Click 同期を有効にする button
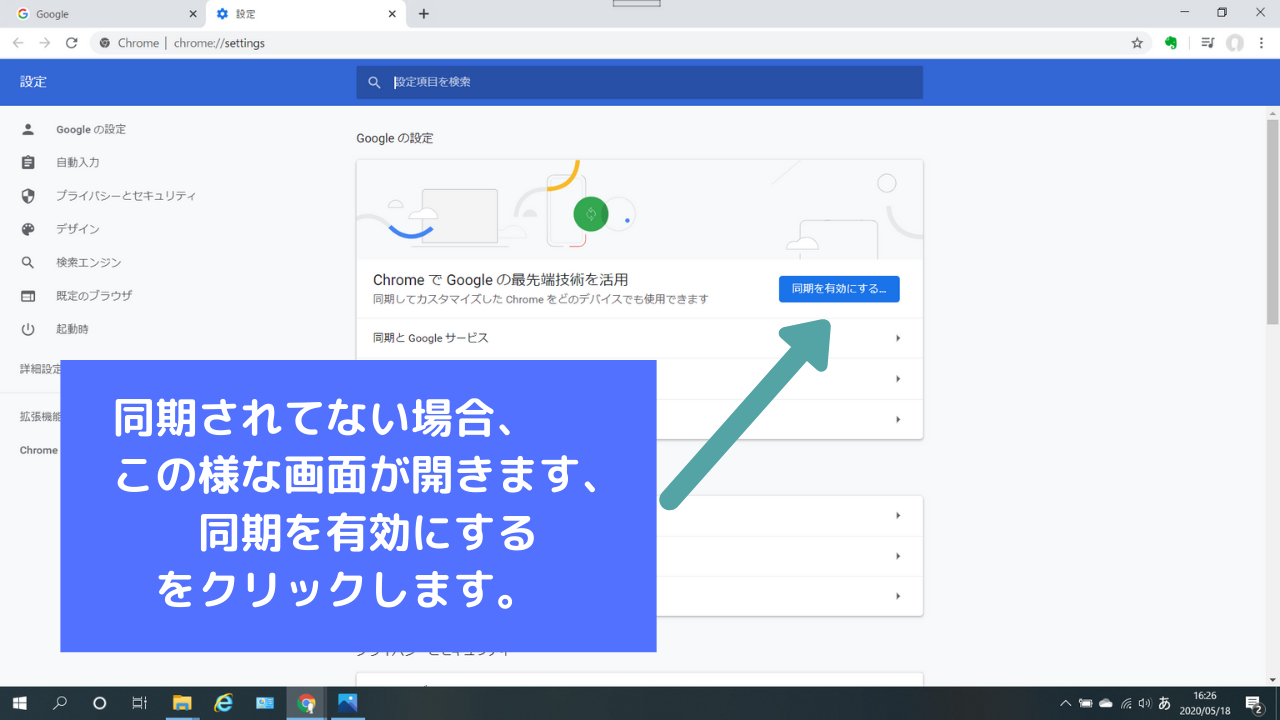This screenshot has height=720, width=1280. point(839,289)
